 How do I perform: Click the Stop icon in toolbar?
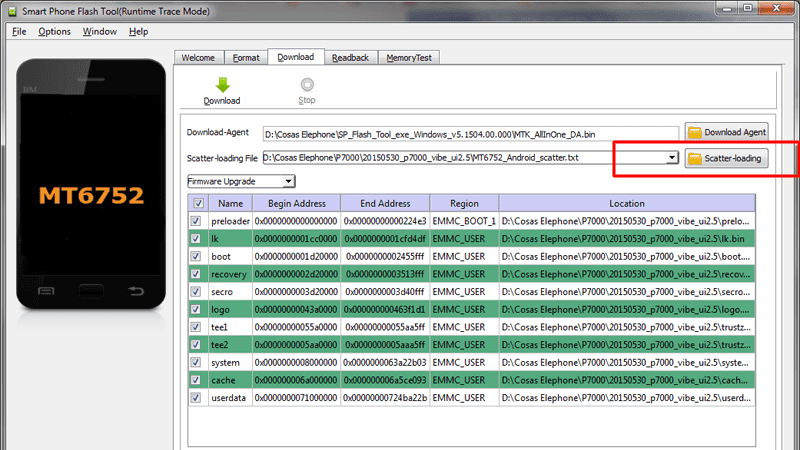tap(307, 84)
